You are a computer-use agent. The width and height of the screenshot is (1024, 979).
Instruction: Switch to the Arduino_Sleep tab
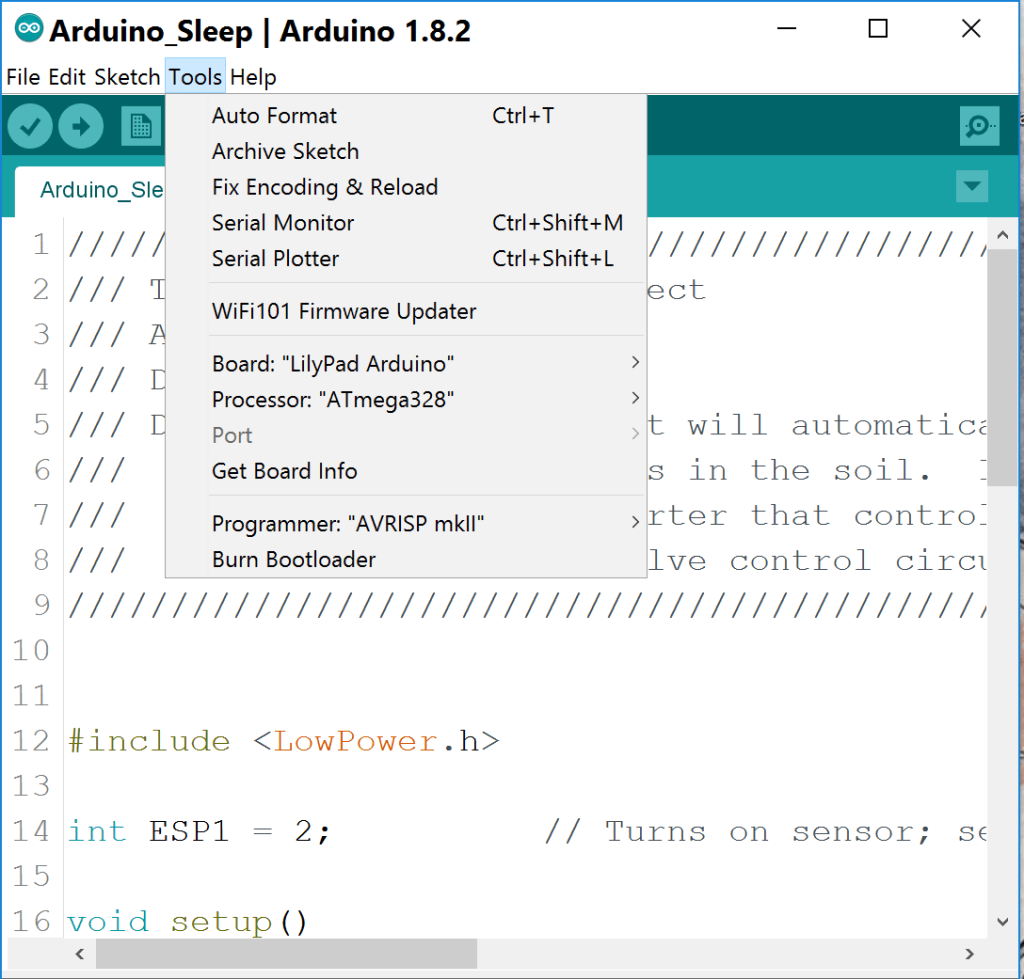point(100,190)
